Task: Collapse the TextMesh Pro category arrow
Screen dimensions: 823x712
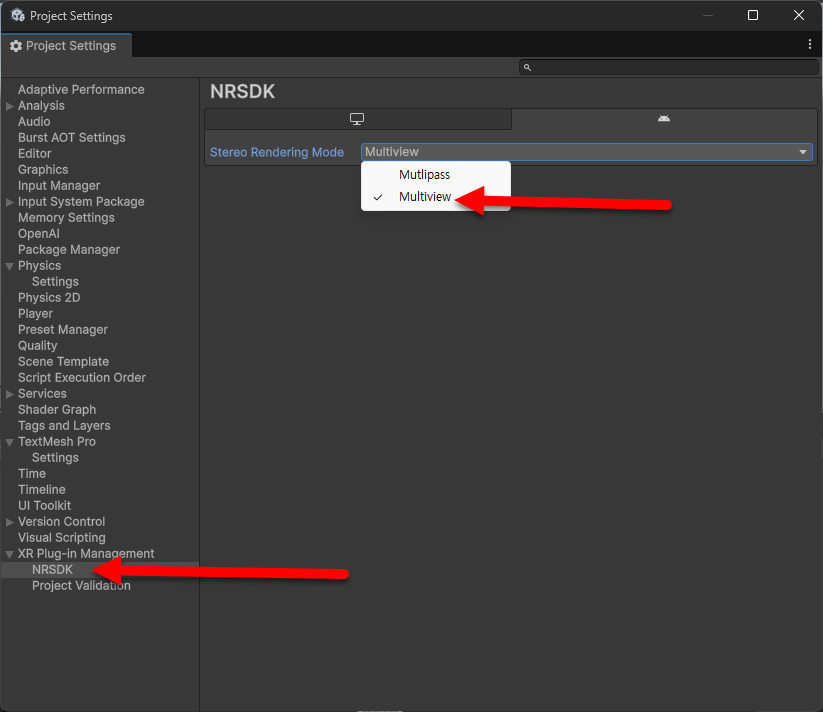Action: 9,442
